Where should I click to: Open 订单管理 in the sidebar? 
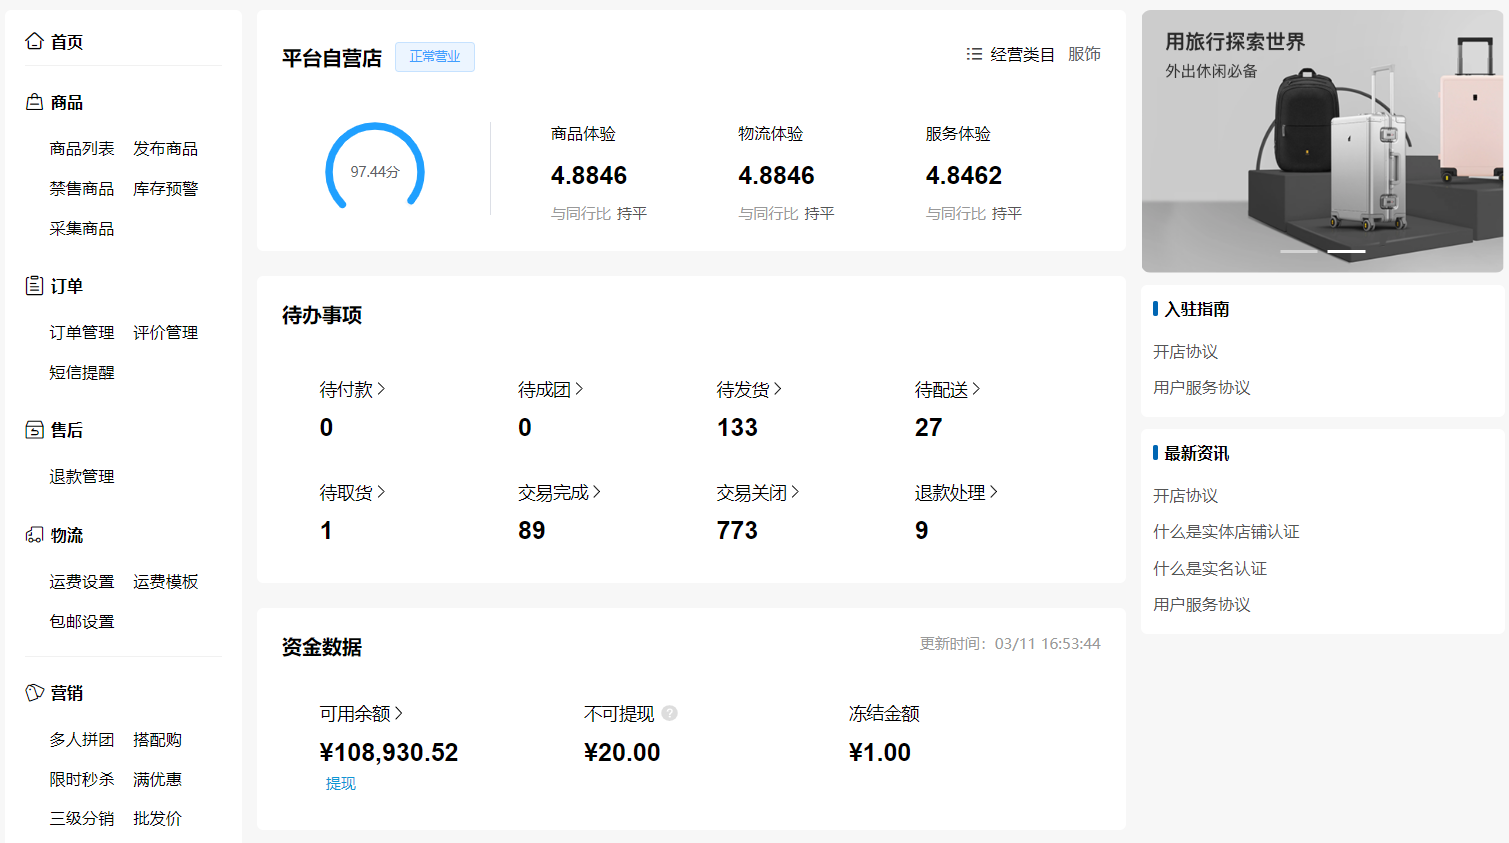coord(82,333)
